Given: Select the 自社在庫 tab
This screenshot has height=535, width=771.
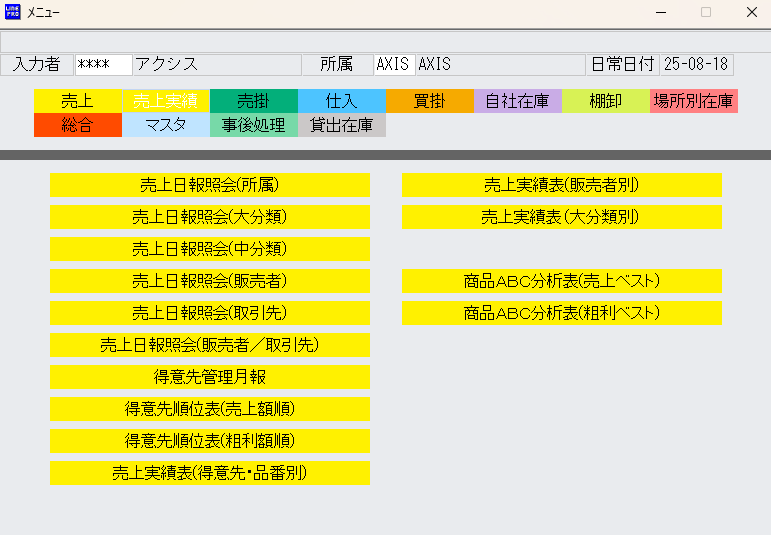Looking at the screenshot, I should (517, 101).
